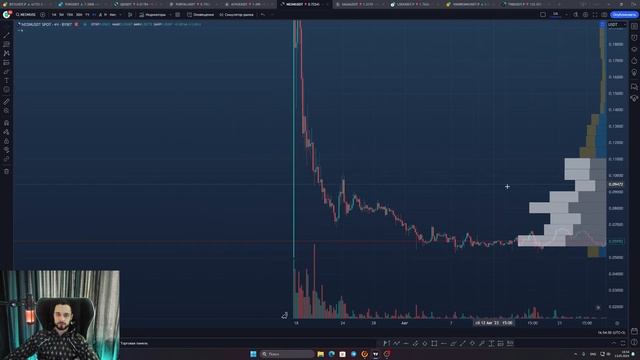Toggle the magnet mode icon
Viewport: 640px width, 360px height.
click(7, 123)
